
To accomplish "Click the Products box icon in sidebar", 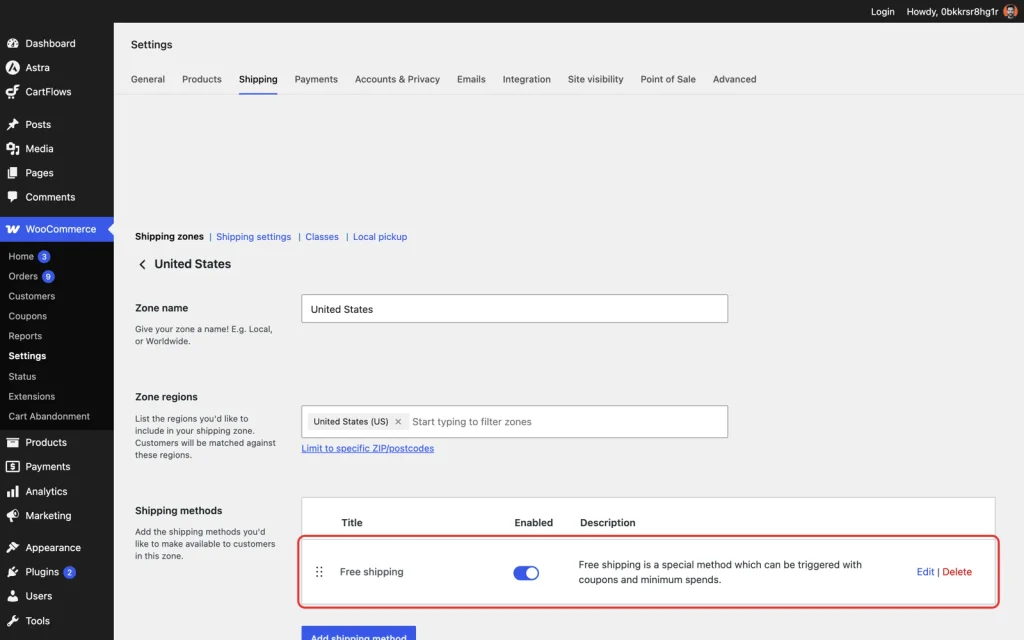I will pos(12,442).
